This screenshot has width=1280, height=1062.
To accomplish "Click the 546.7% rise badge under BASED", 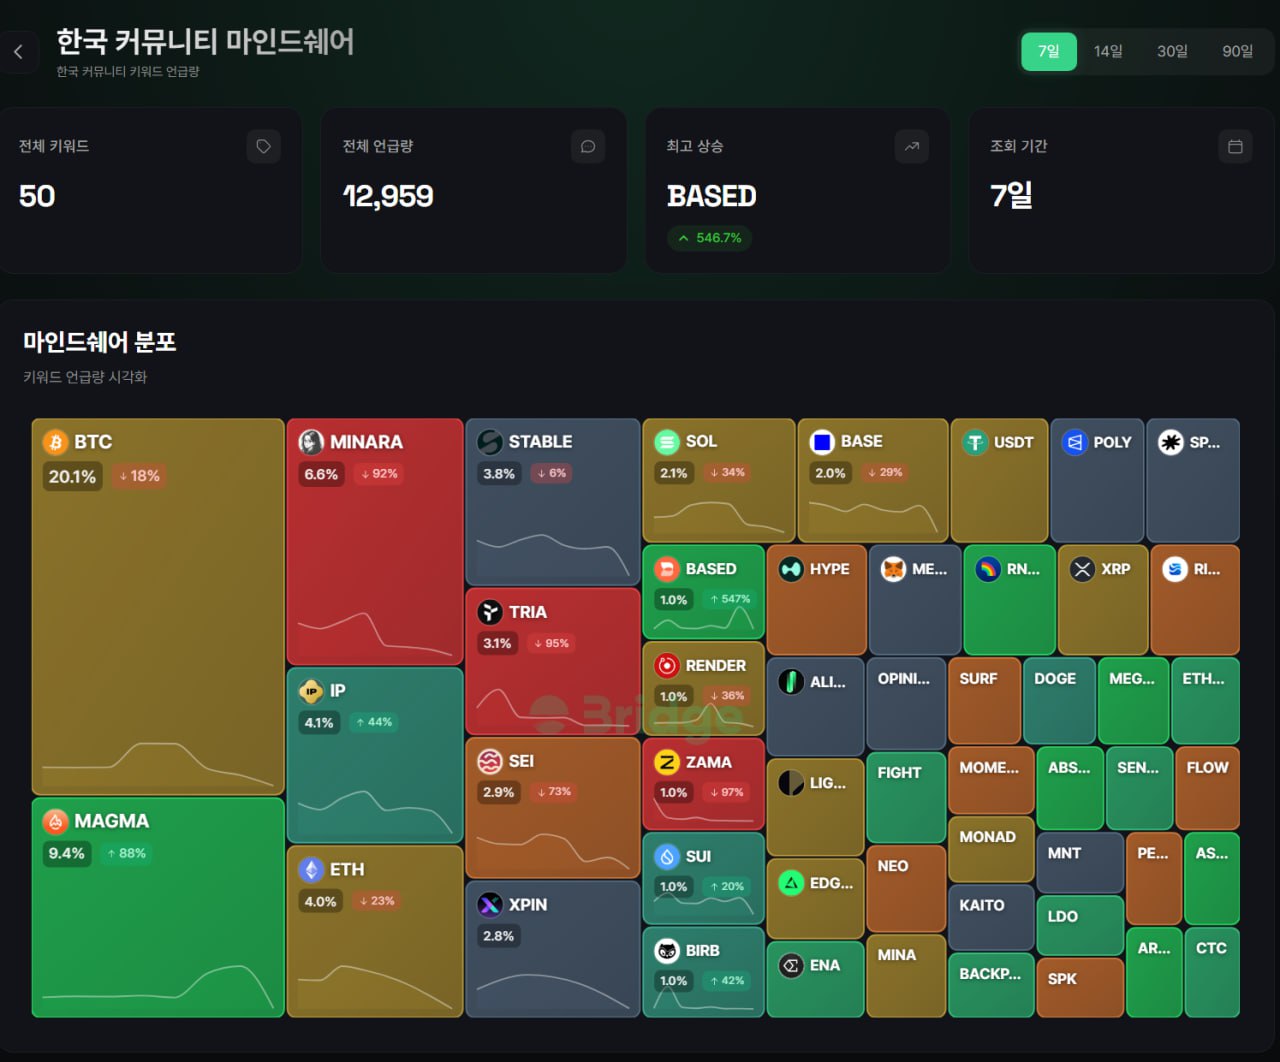I will point(710,238).
